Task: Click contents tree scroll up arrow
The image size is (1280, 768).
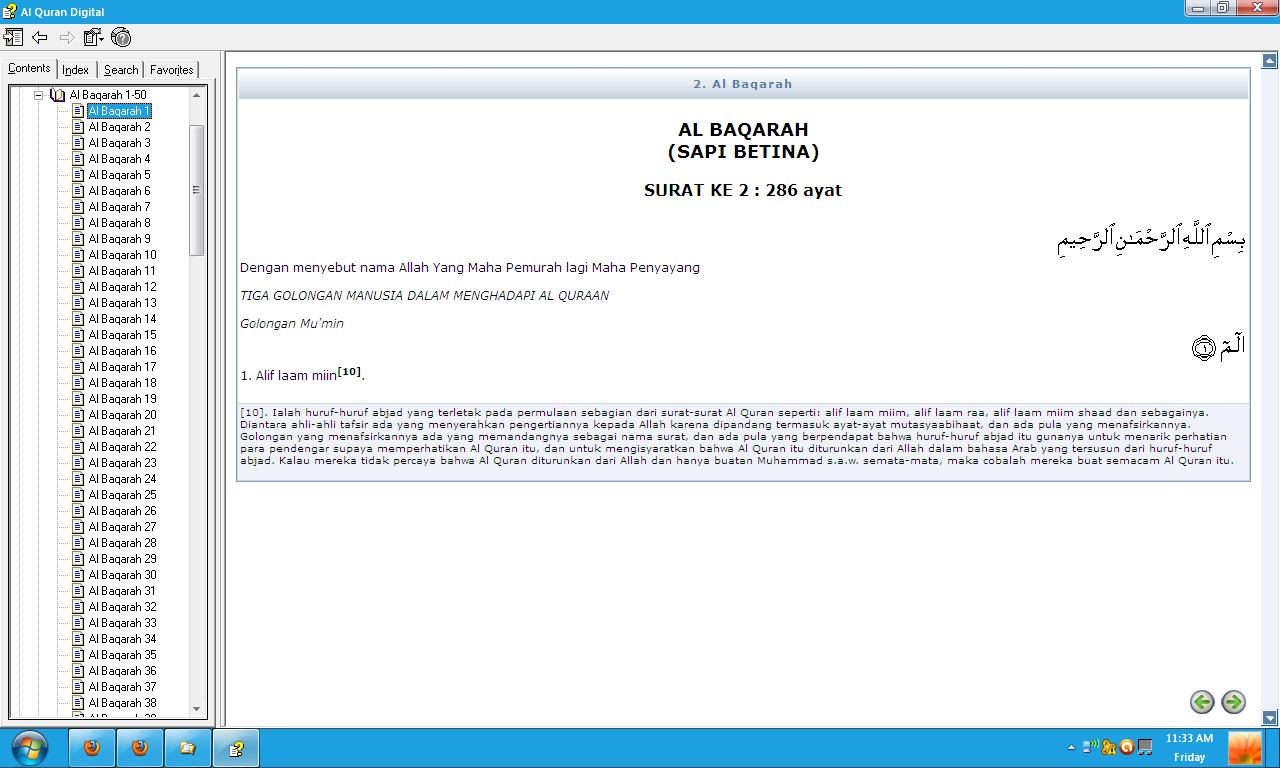Action: [196, 95]
